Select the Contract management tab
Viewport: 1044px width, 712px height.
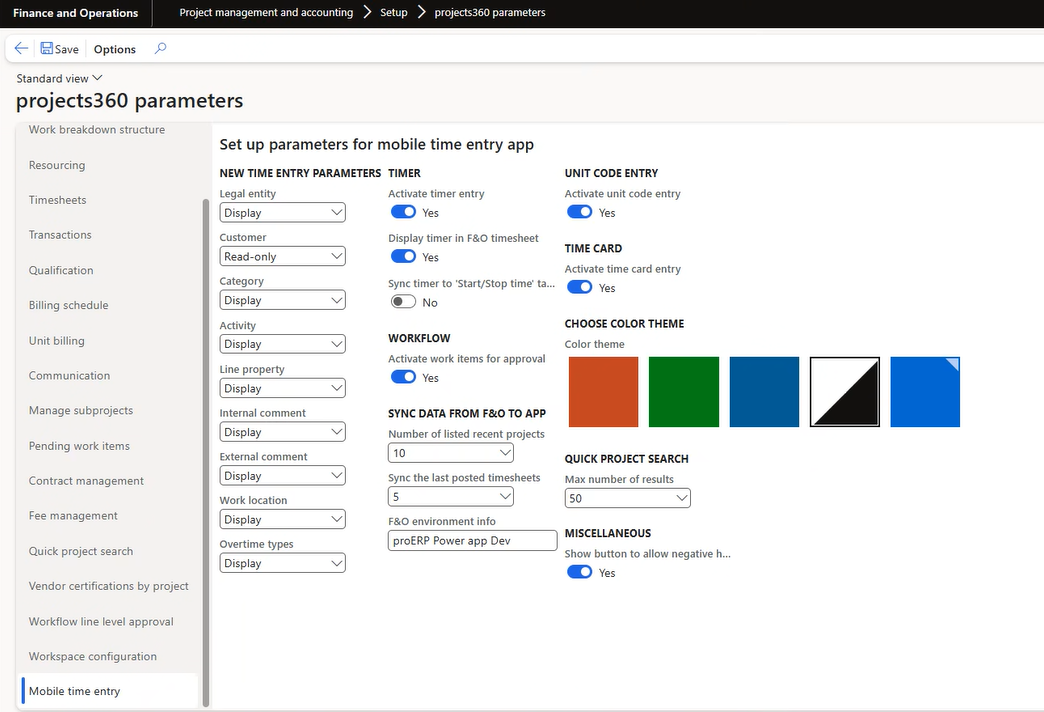(86, 481)
